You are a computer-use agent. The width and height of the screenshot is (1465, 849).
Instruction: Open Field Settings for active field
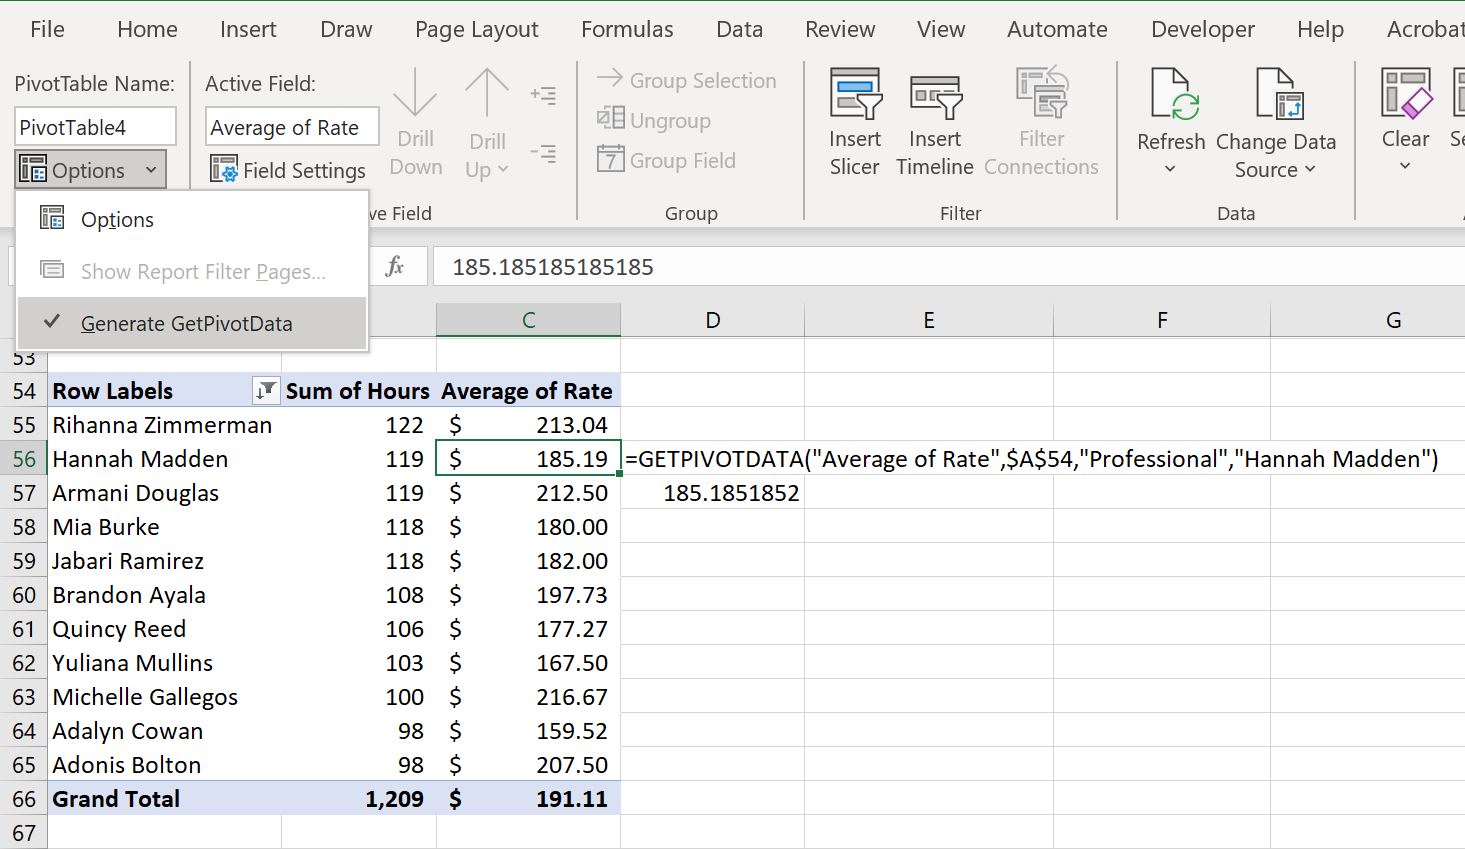(x=288, y=171)
